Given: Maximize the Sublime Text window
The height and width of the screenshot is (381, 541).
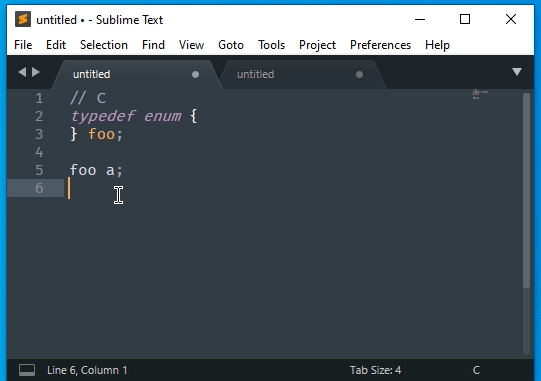Looking at the screenshot, I should [465, 19].
